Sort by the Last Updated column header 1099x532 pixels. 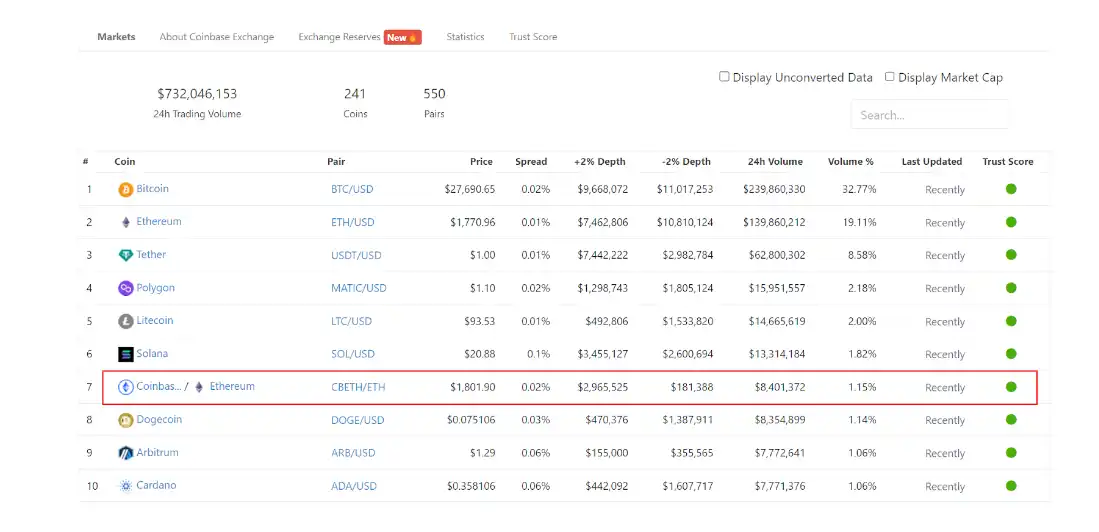click(931, 161)
